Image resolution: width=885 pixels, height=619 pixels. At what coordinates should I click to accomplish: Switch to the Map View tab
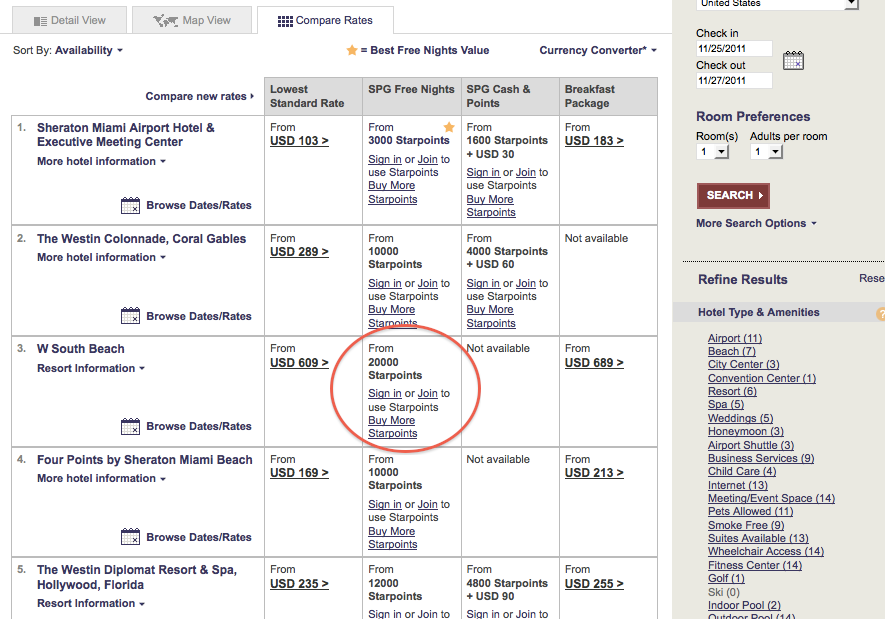192,20
